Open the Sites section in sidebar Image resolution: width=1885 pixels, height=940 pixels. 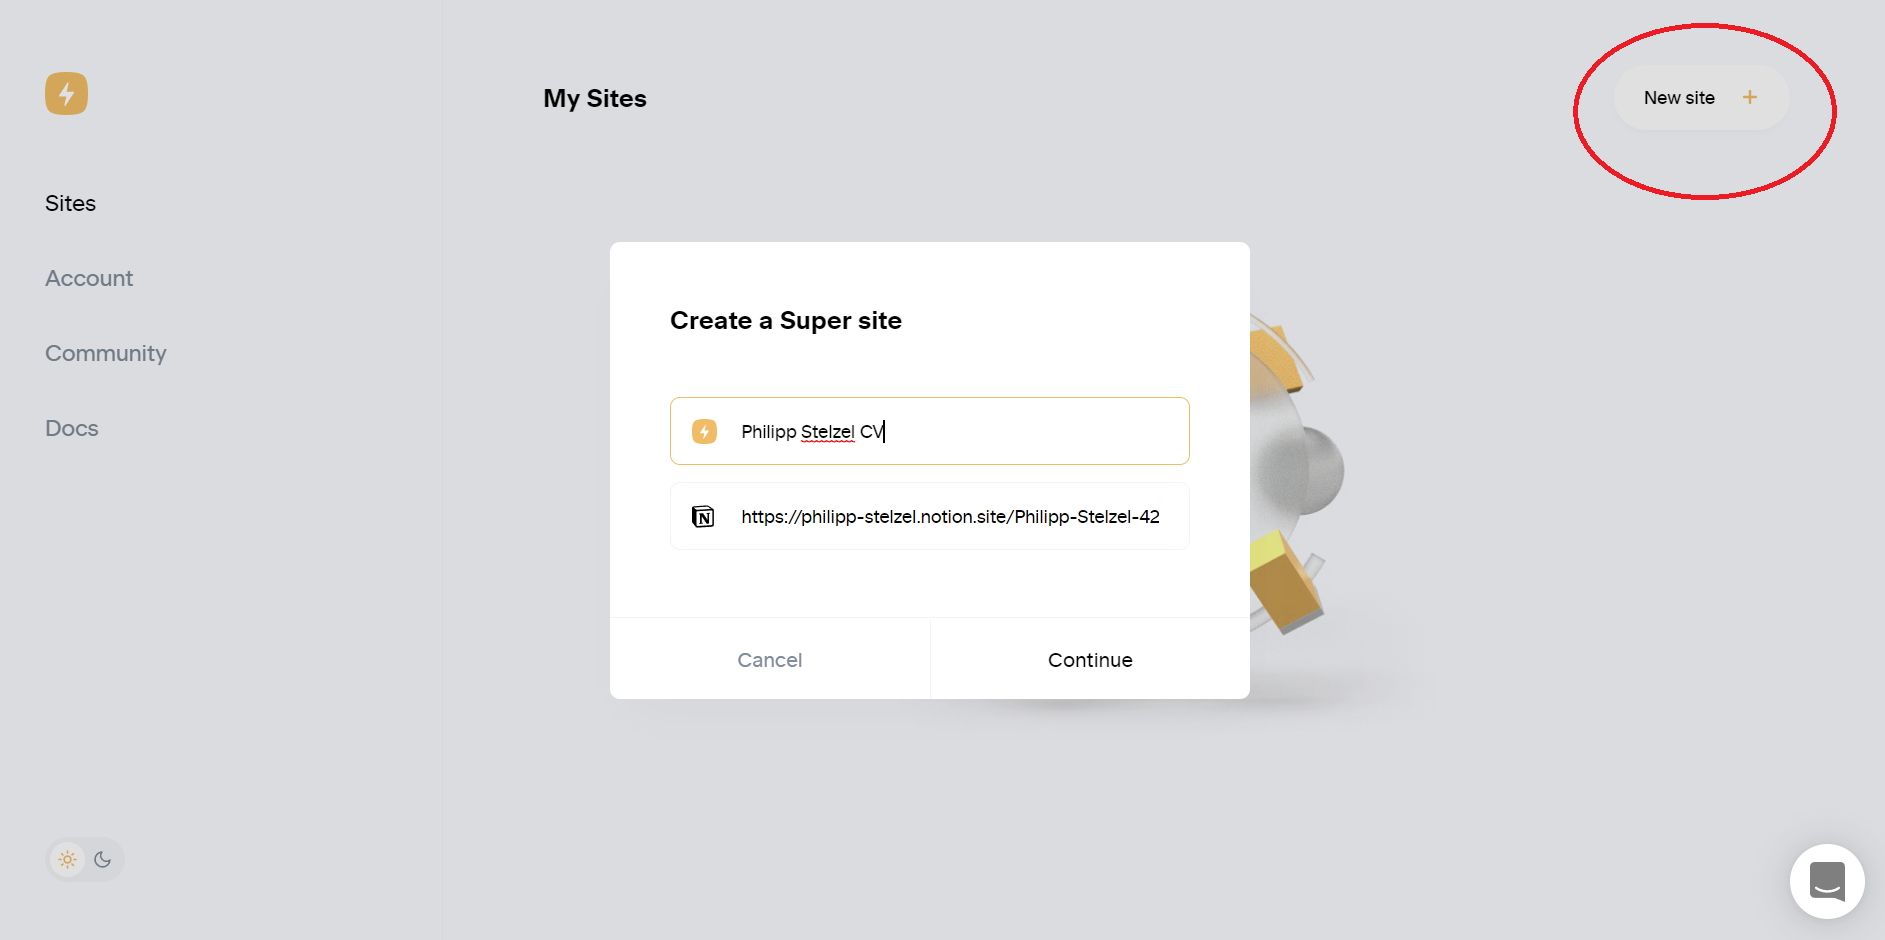pyautogui.click(x=70, y=203)
